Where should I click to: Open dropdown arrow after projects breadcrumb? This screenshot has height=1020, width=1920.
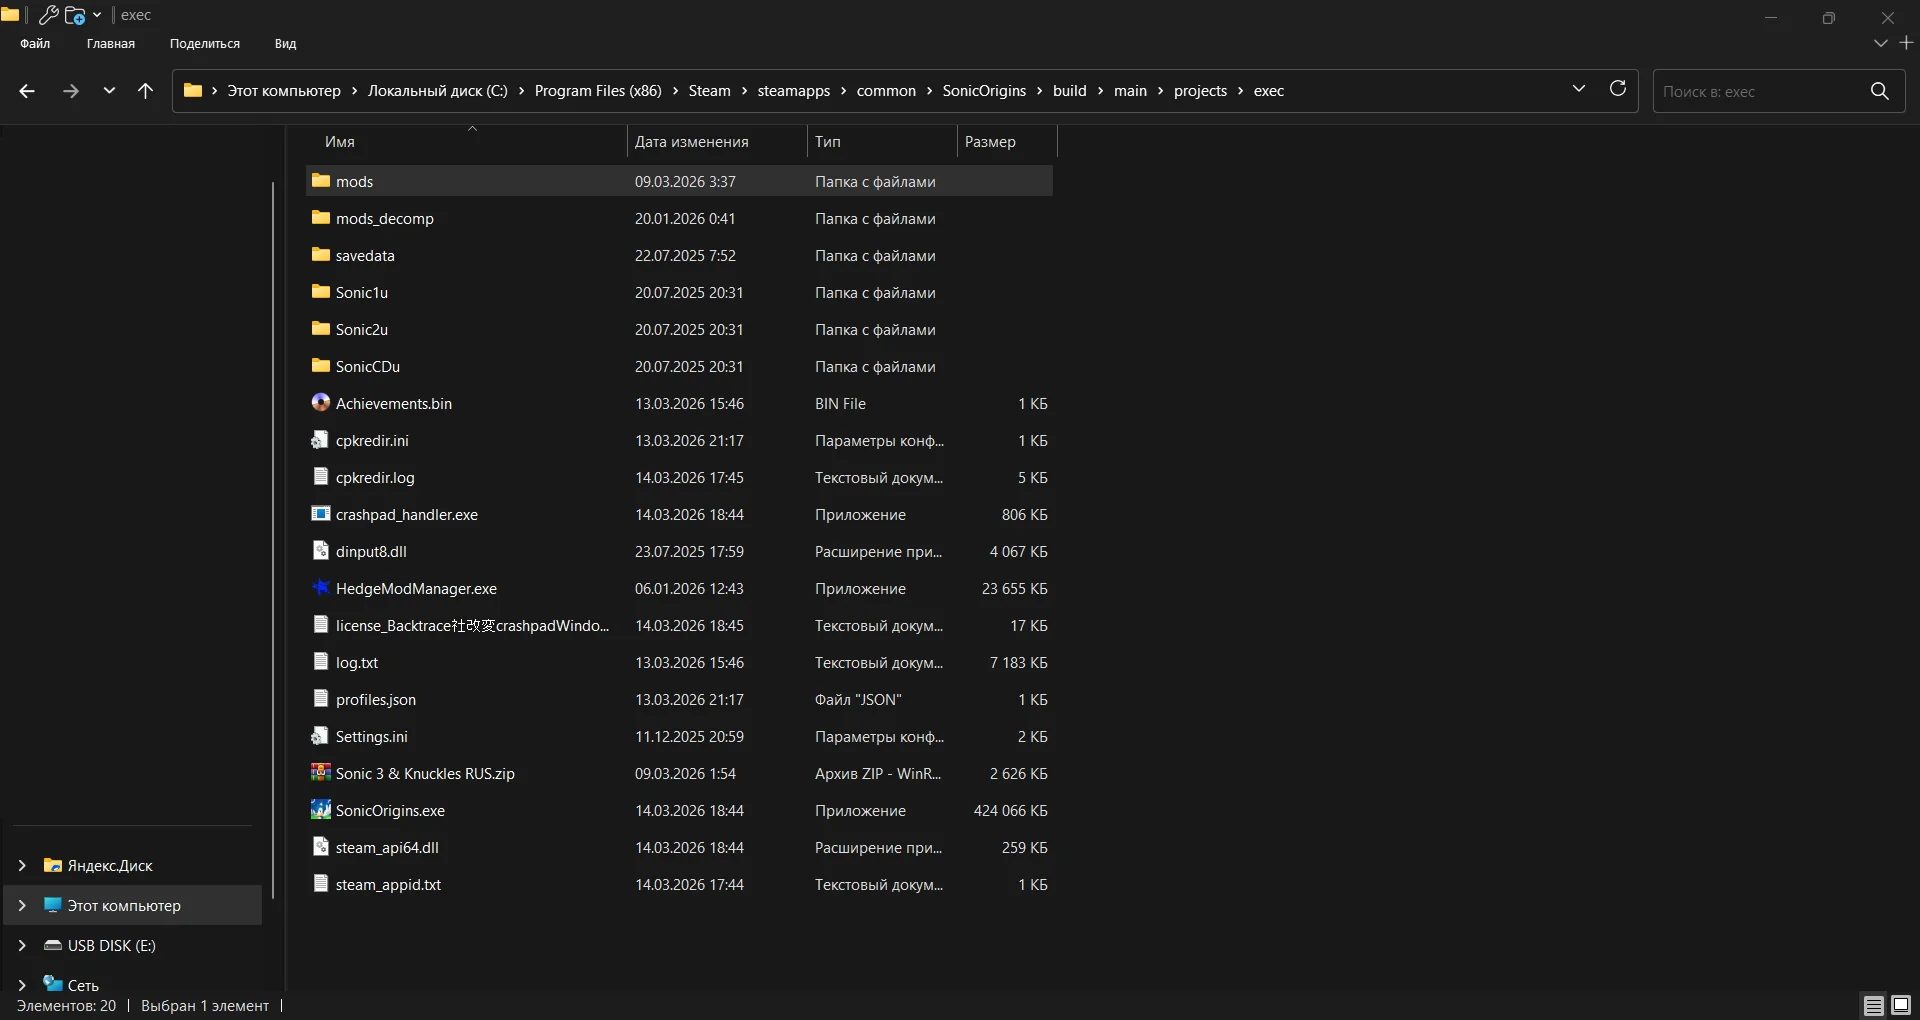pyautogui.click(x=1240, y=91)
